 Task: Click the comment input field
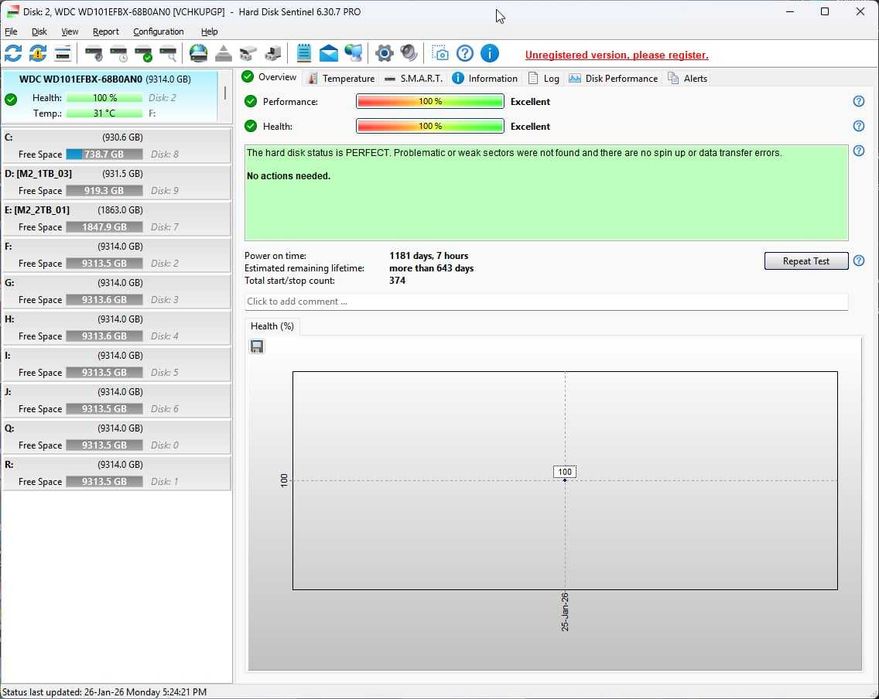[546, 302]
